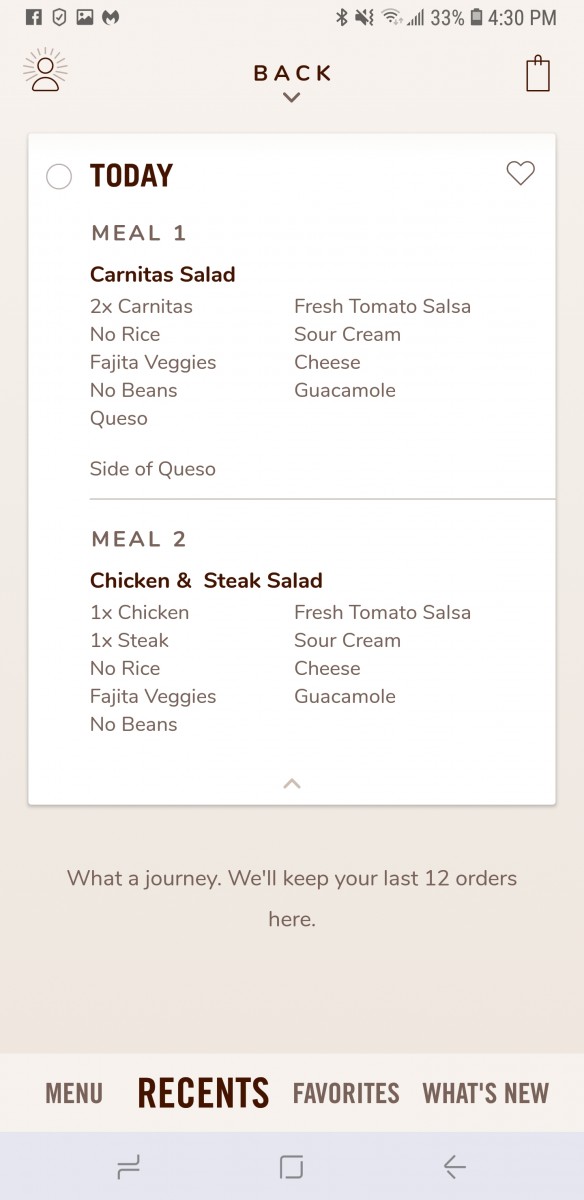This screenshot has height=1200, width=584.
Task: Tap the Side of Queso item
Action: 153,469
